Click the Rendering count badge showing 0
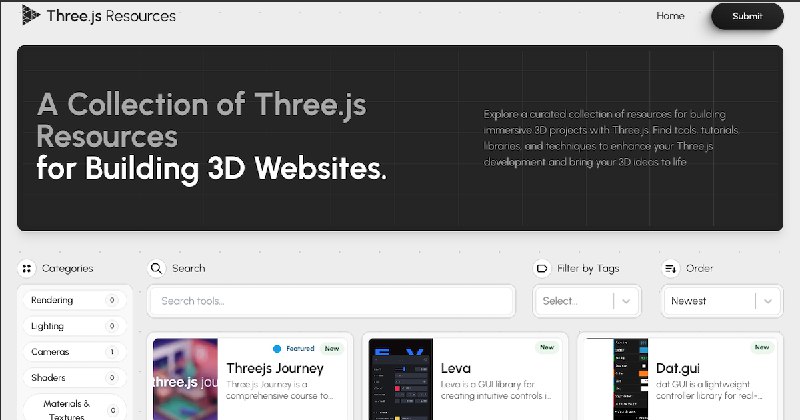Screen dimensions: 800x420 pyautogui.click(x=112, y=300)
